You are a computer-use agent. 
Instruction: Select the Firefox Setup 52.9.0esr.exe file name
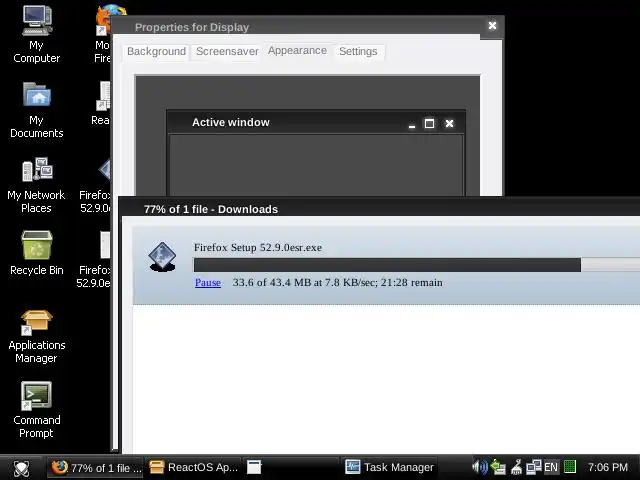pyautogui.click(x=258, y=247)
